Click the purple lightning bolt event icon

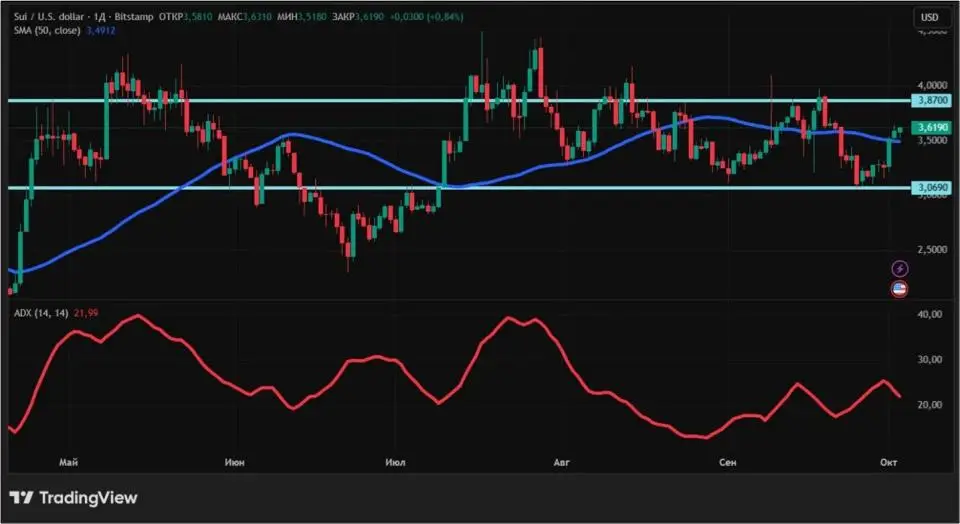click(899, 269)
